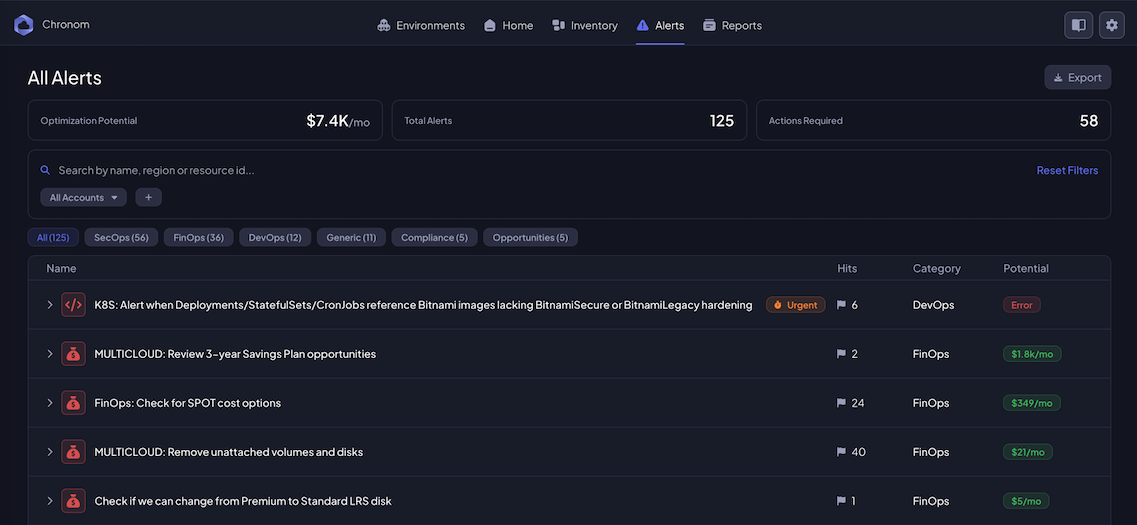Viewport: 1137px width, 525px height.
Task: Click the green $1.8k/mo potential badge
Action: coord(1032,354)
